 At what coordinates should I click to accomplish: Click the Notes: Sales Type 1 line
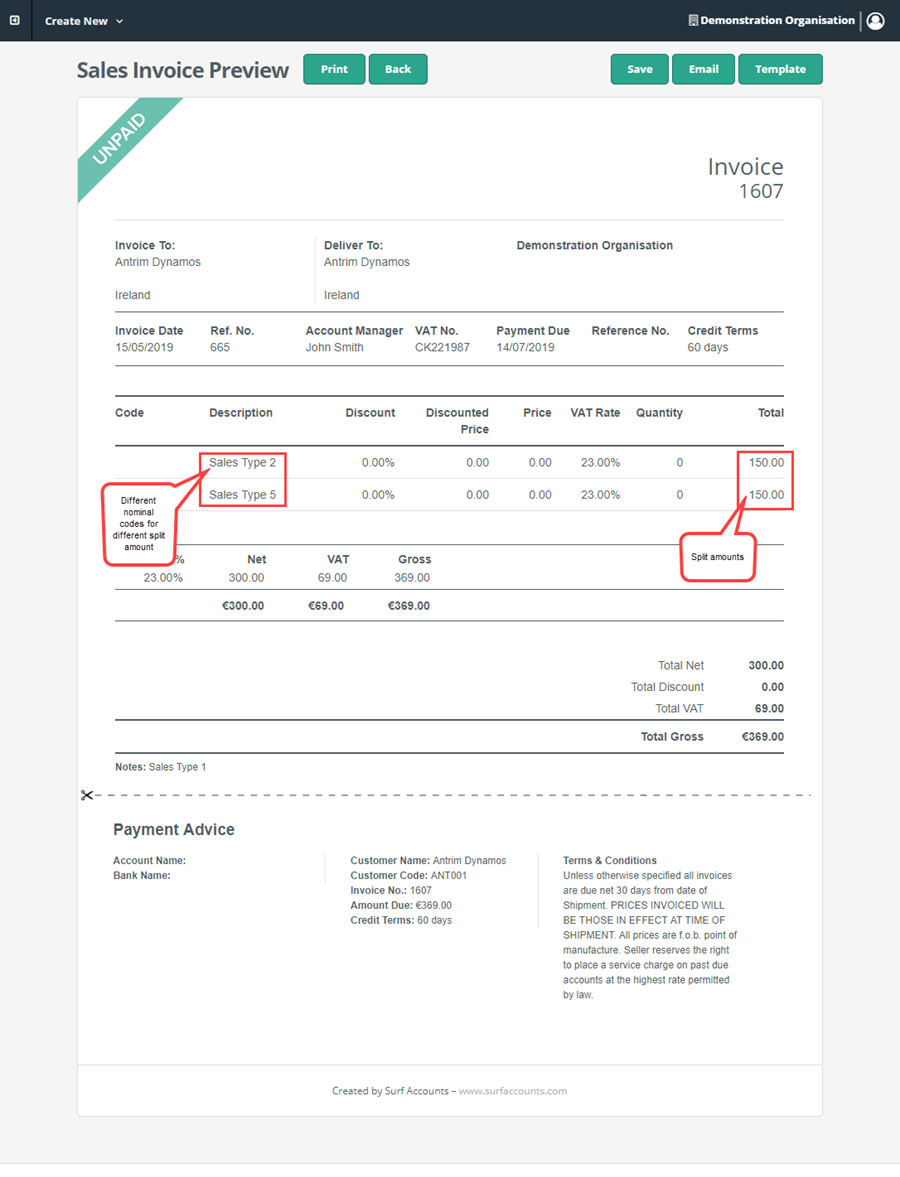160,767
